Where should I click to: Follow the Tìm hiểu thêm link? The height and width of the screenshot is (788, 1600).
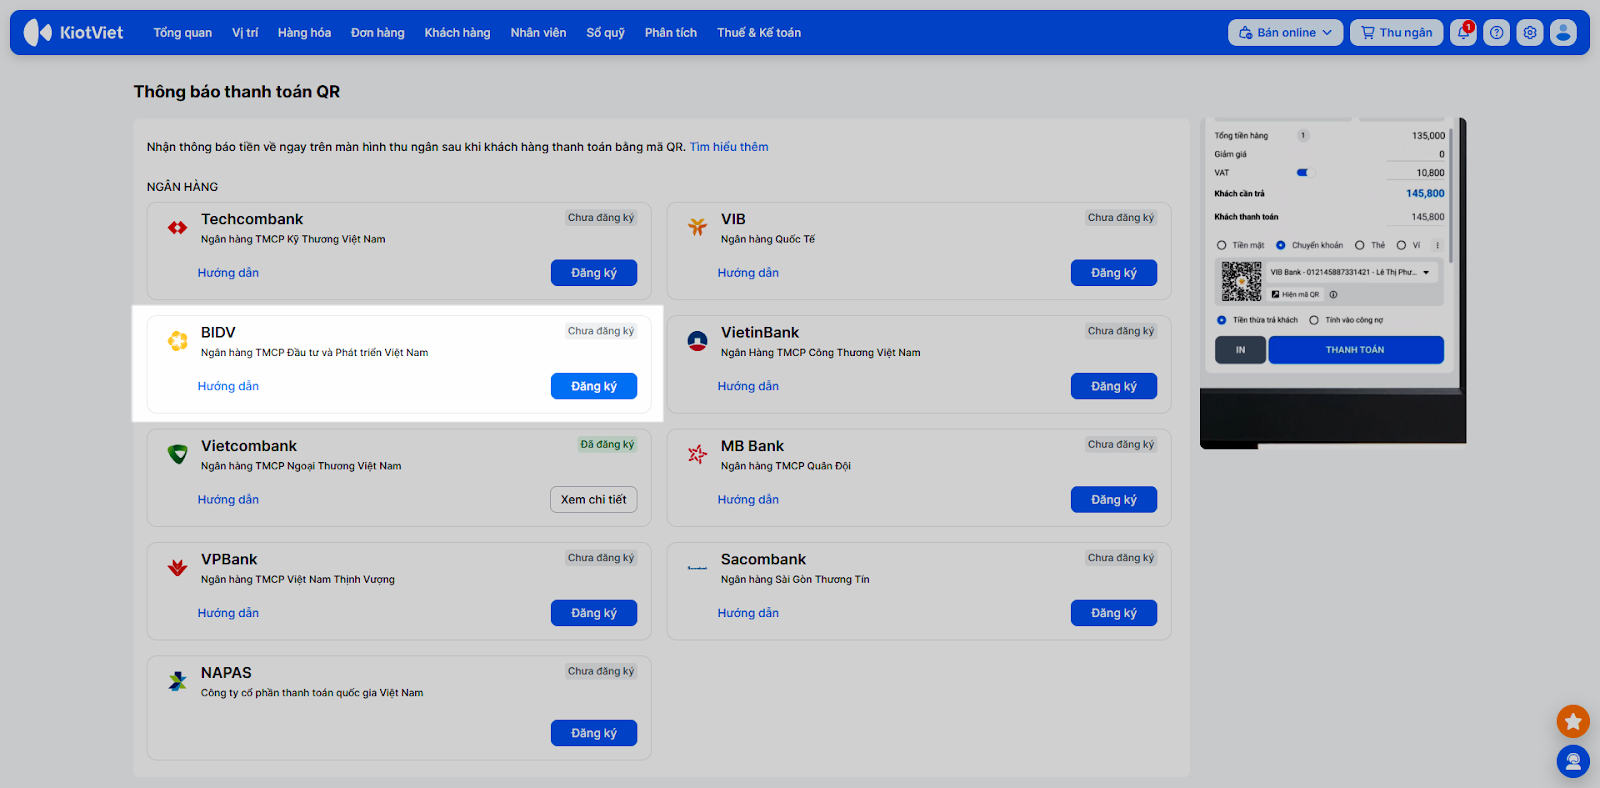(x=729, y=147)
